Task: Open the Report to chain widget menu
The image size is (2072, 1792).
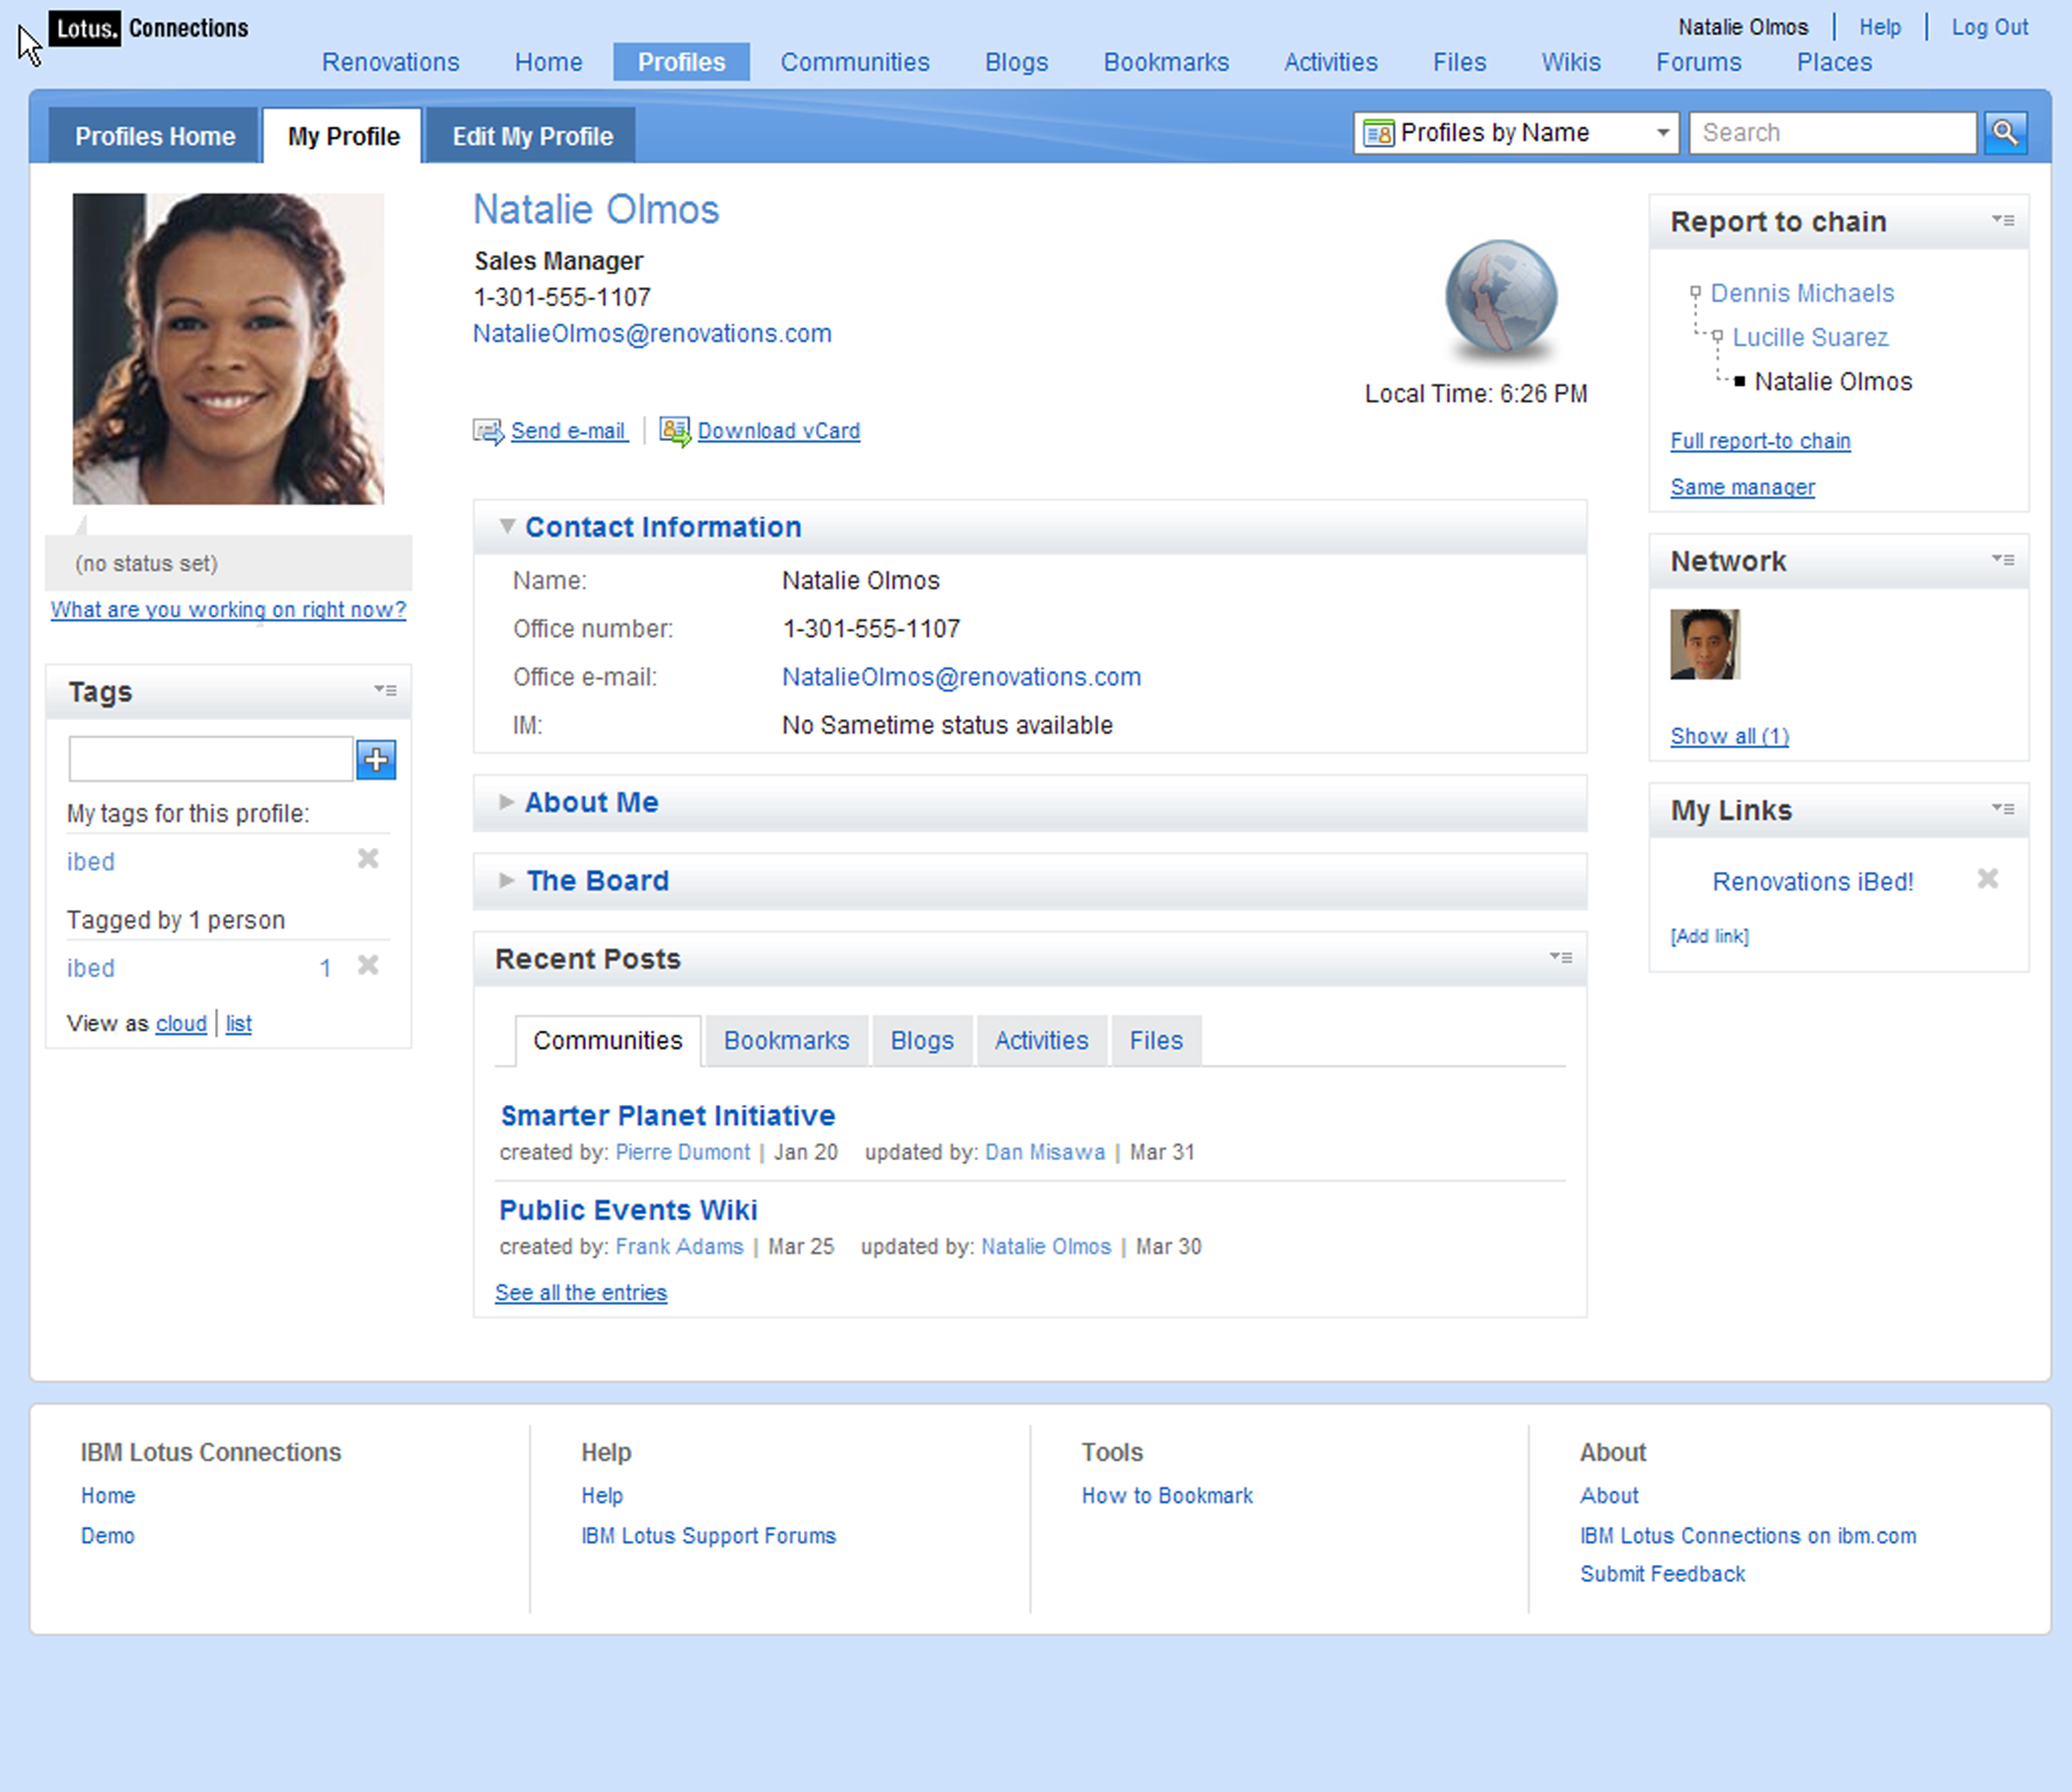Action: coord(2002,220)
